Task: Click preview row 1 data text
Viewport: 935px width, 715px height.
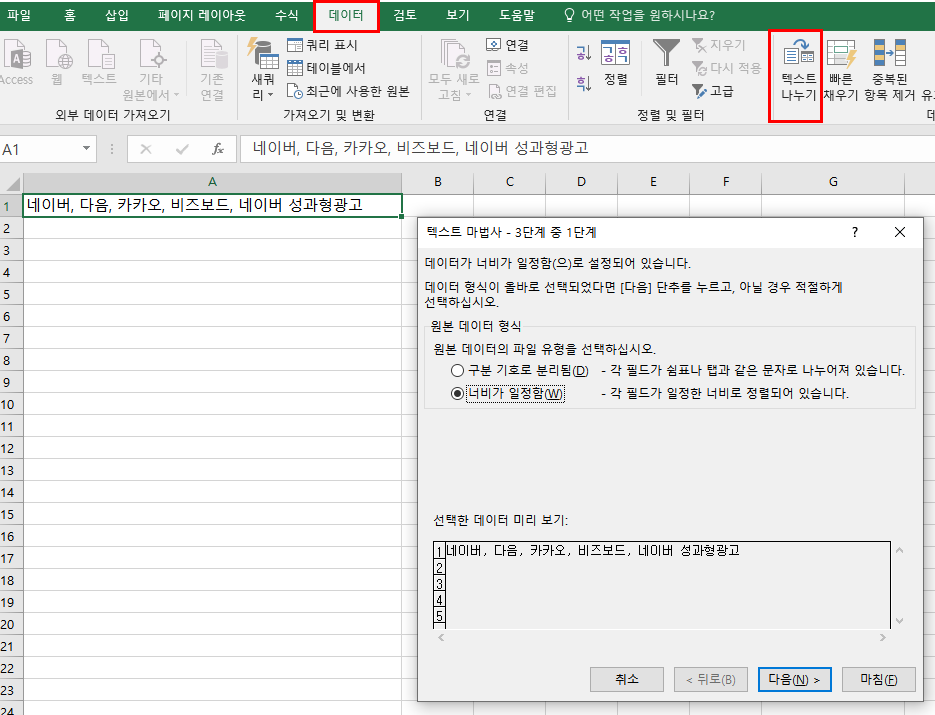Action: click(593, 550)
